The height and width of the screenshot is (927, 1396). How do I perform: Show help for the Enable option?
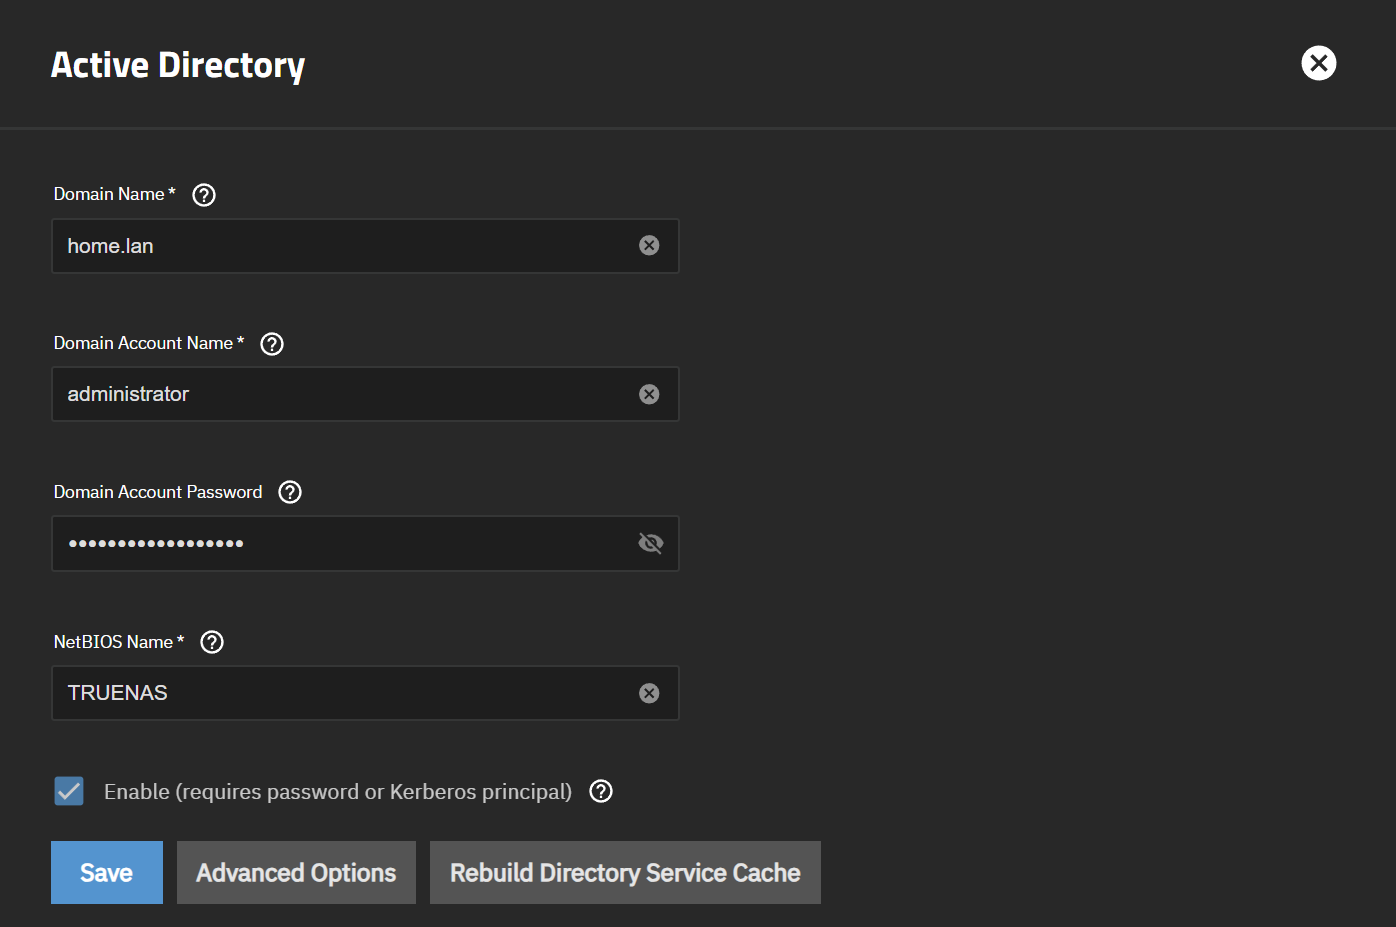(601, 791)
